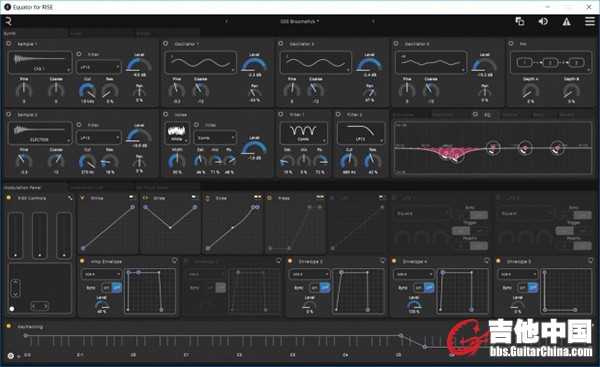
Task: Click the warning triangle icon
Action: pos(566,22)
